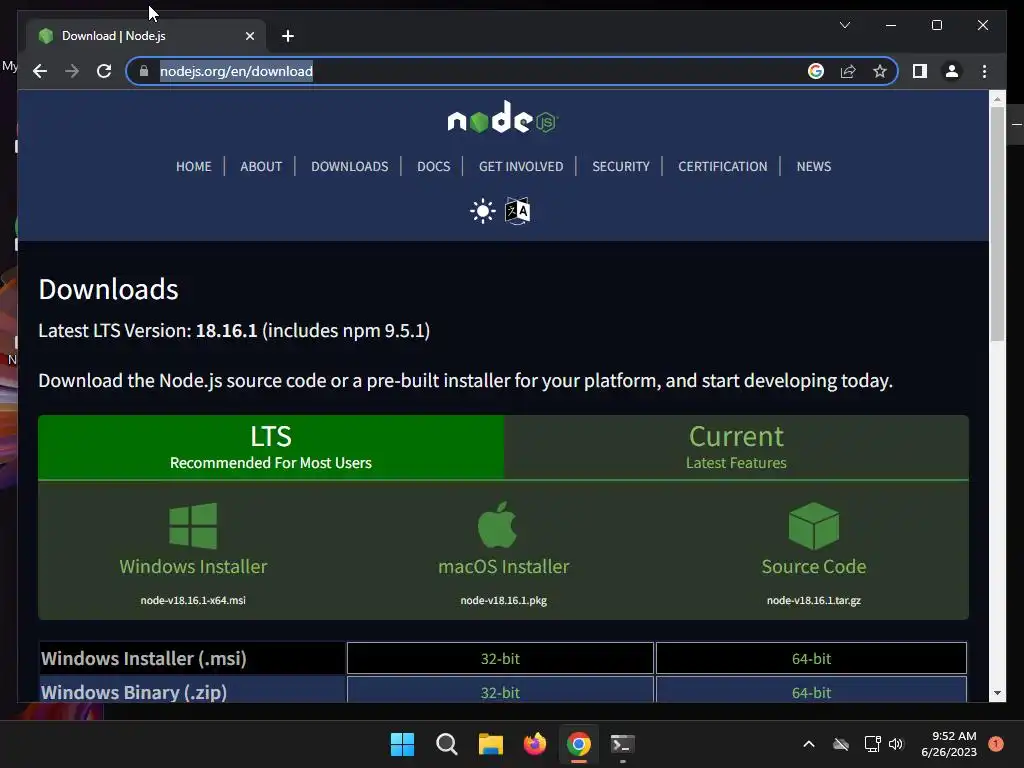The height and width of the screenshot is (768, 1024).
Task: Click the Apple logo macOS installer icon
Action: pos(498,524)
